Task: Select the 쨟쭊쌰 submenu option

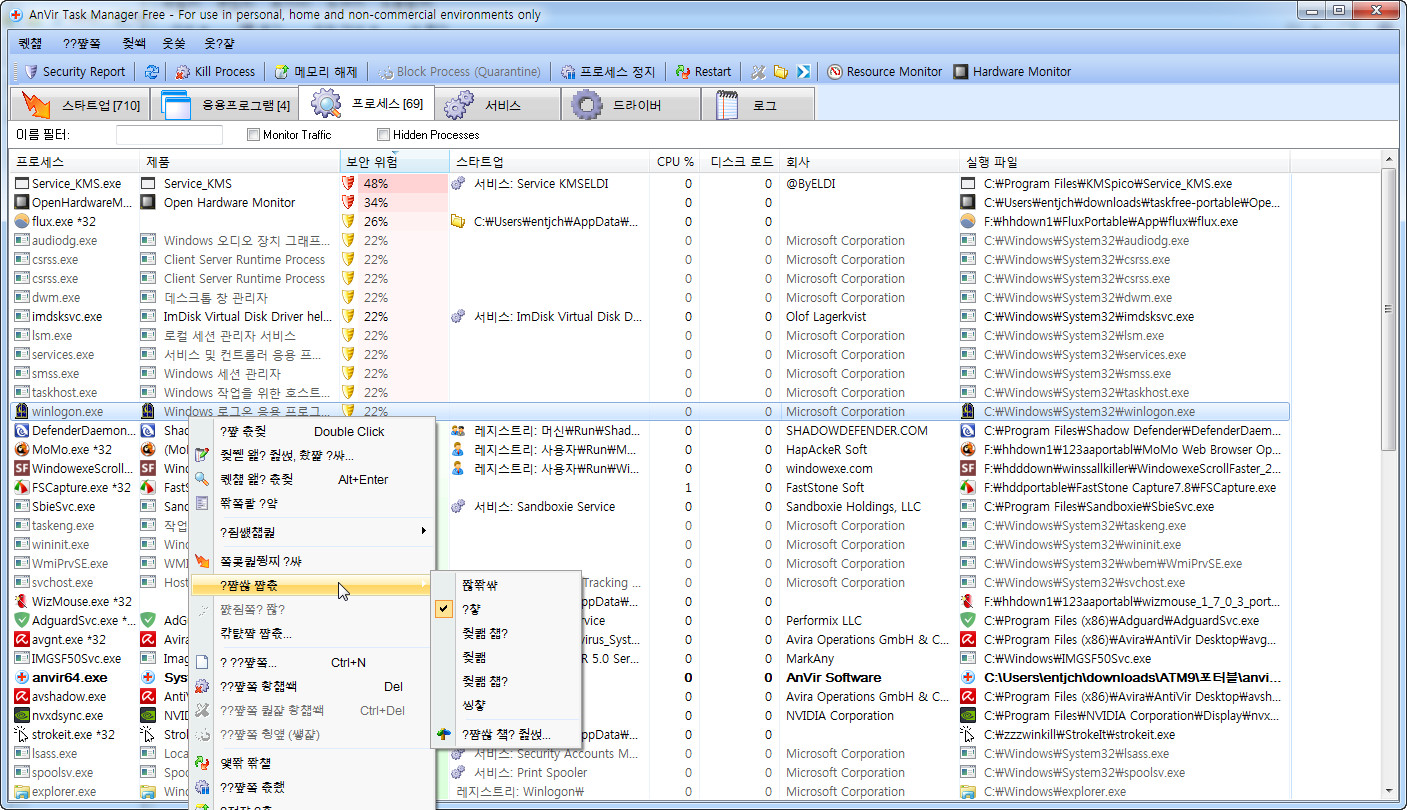Action: (x=505, y=585)
